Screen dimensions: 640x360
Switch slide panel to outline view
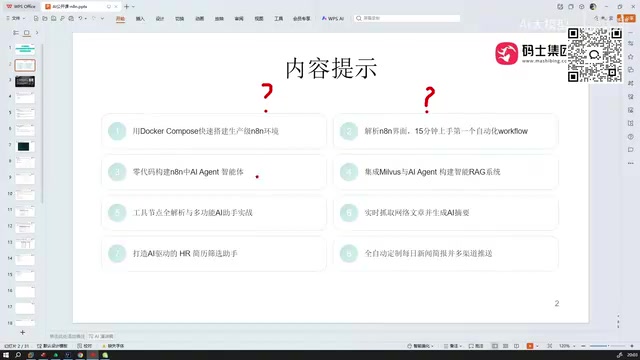coord(16,33)
